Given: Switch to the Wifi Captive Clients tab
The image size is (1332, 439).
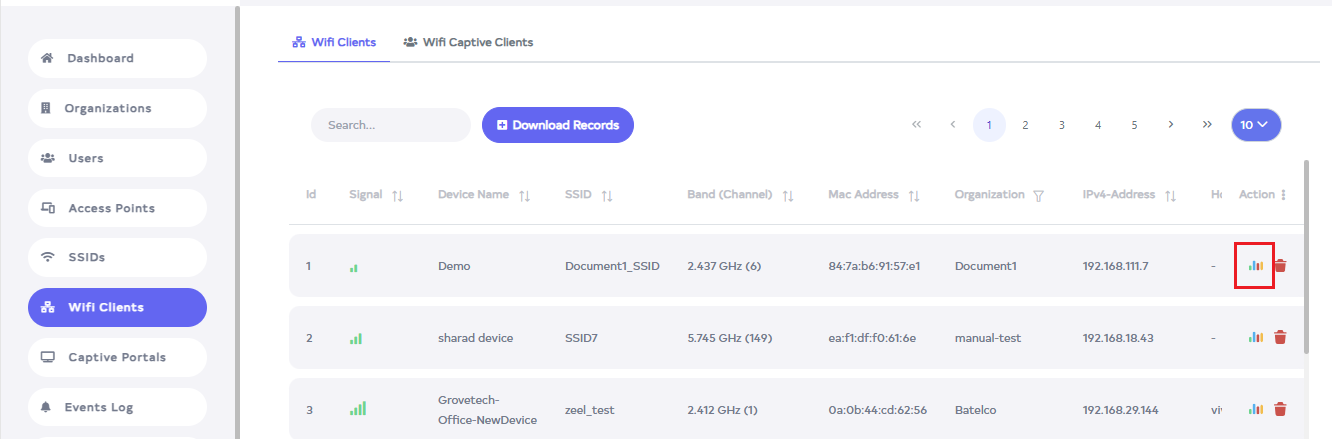Looking at the screenshot, I should coord(468,42).
